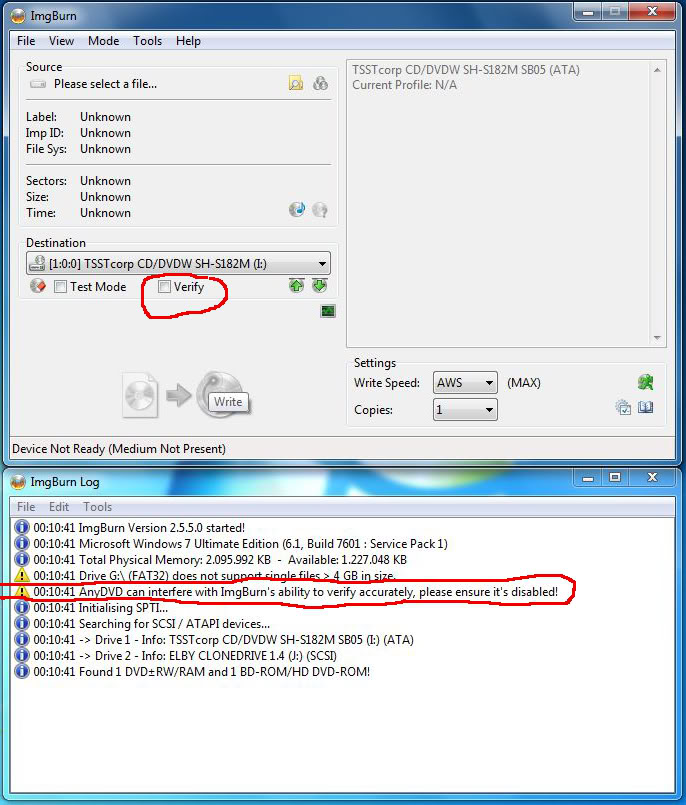Image resolution: width=686 pixels, height=805 pixels.
Task: Open the Write Speed AWS dropdown
Action: (x=465, y=382)
